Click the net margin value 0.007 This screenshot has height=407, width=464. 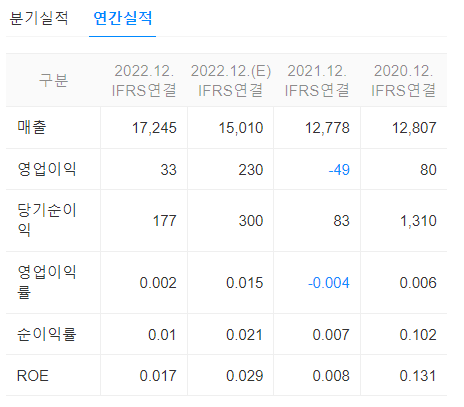point(331,335)
